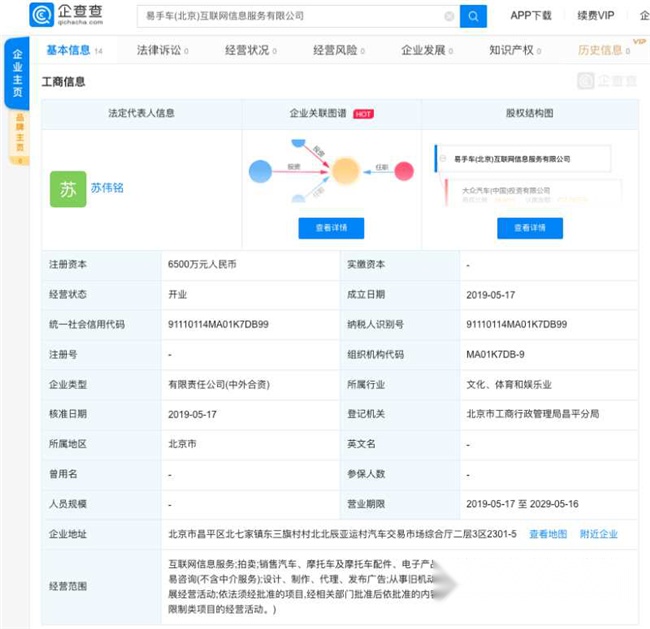650x629 pixels.
Task: Click 经营状态 value 开业
Action: pyautogui.click(x=177, y=295)
